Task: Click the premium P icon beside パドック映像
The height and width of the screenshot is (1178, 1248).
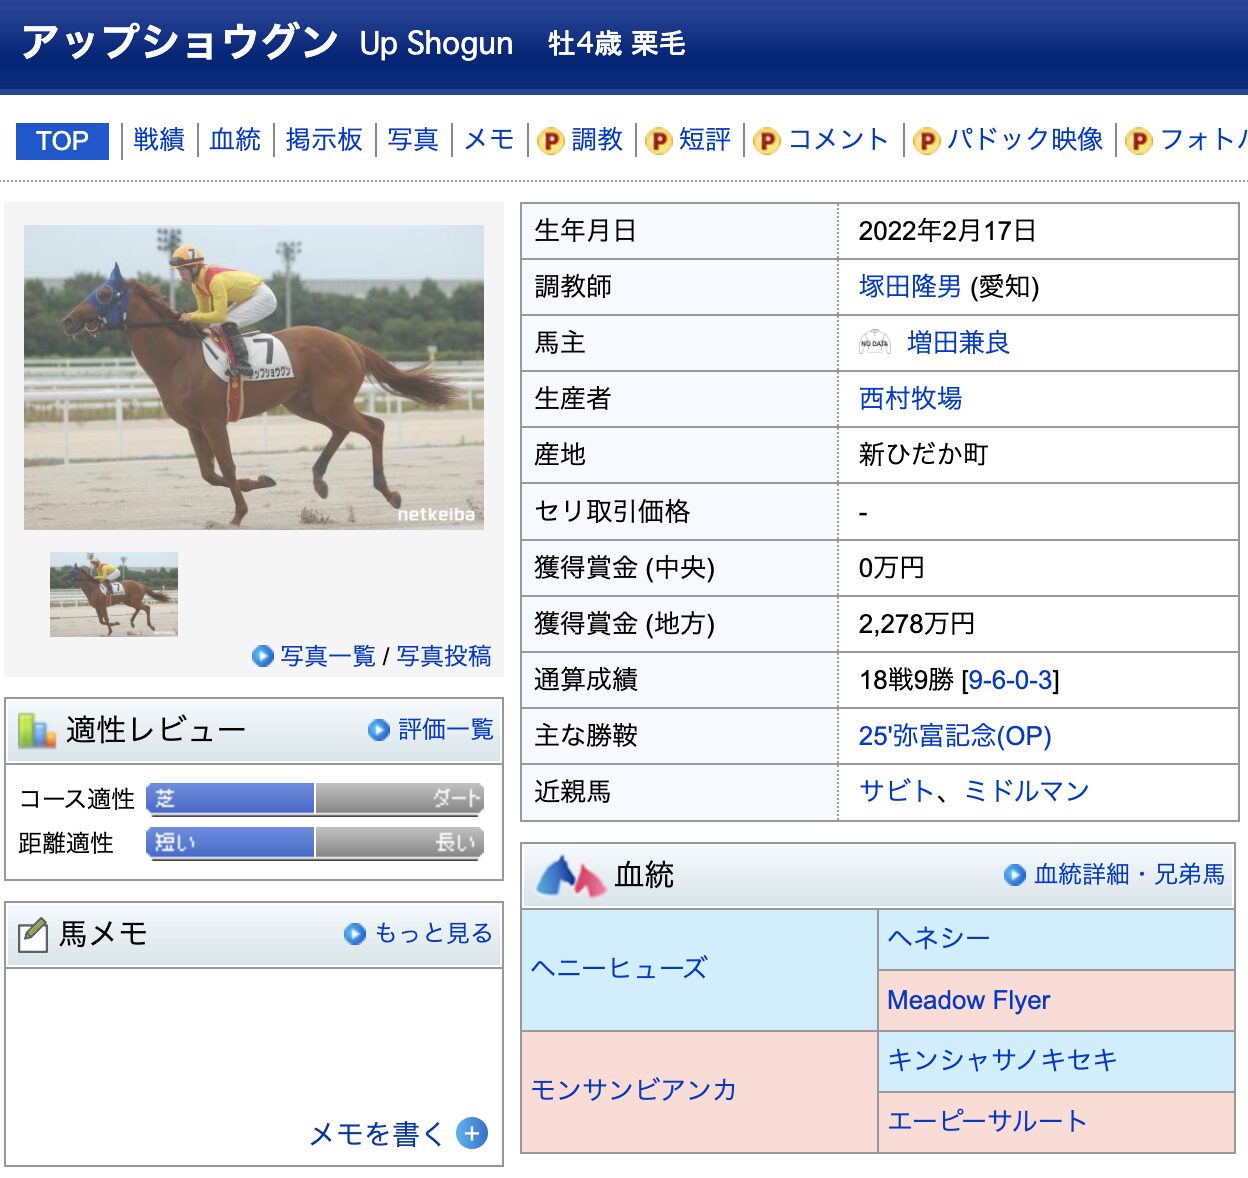Action: [x=927, y=141]
